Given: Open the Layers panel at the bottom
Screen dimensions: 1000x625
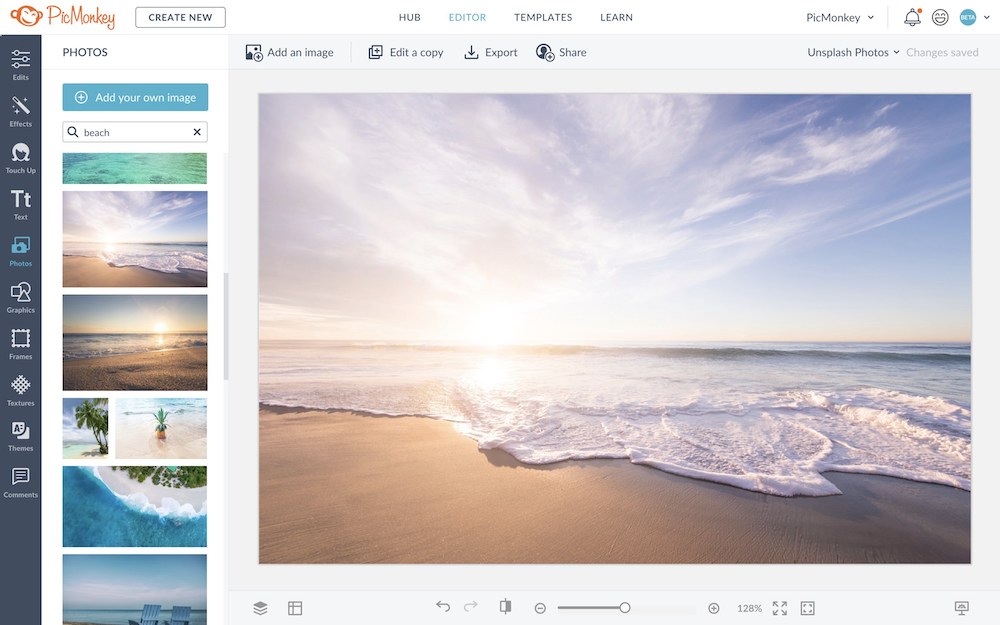Looking at the screenshot, I should point(259,607).
